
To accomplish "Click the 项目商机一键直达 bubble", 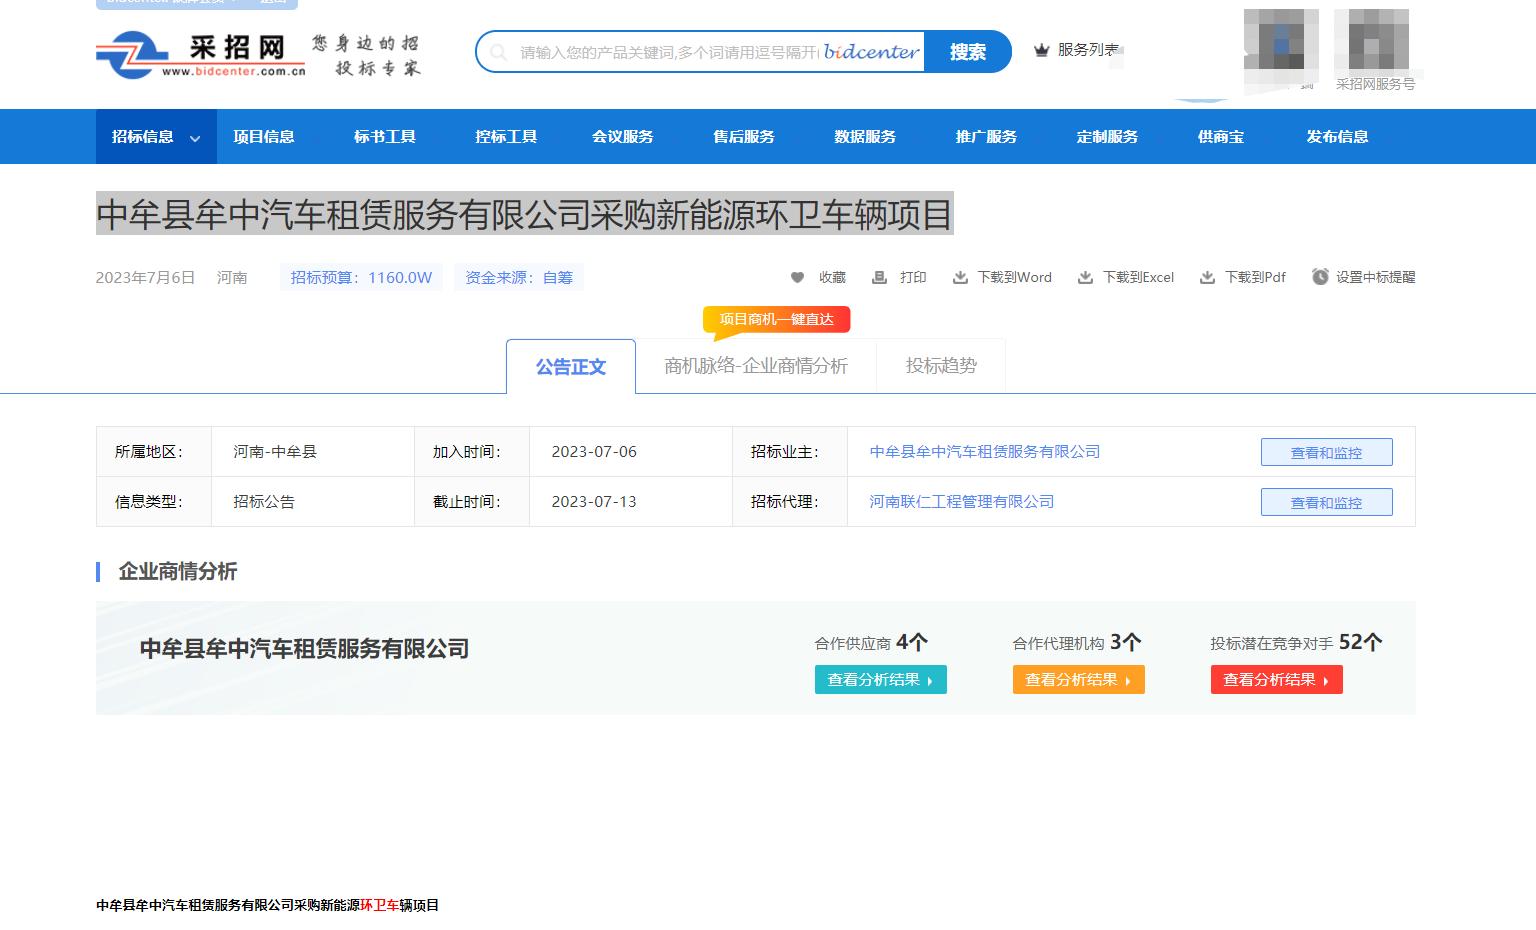I will [x=776, y=319].
